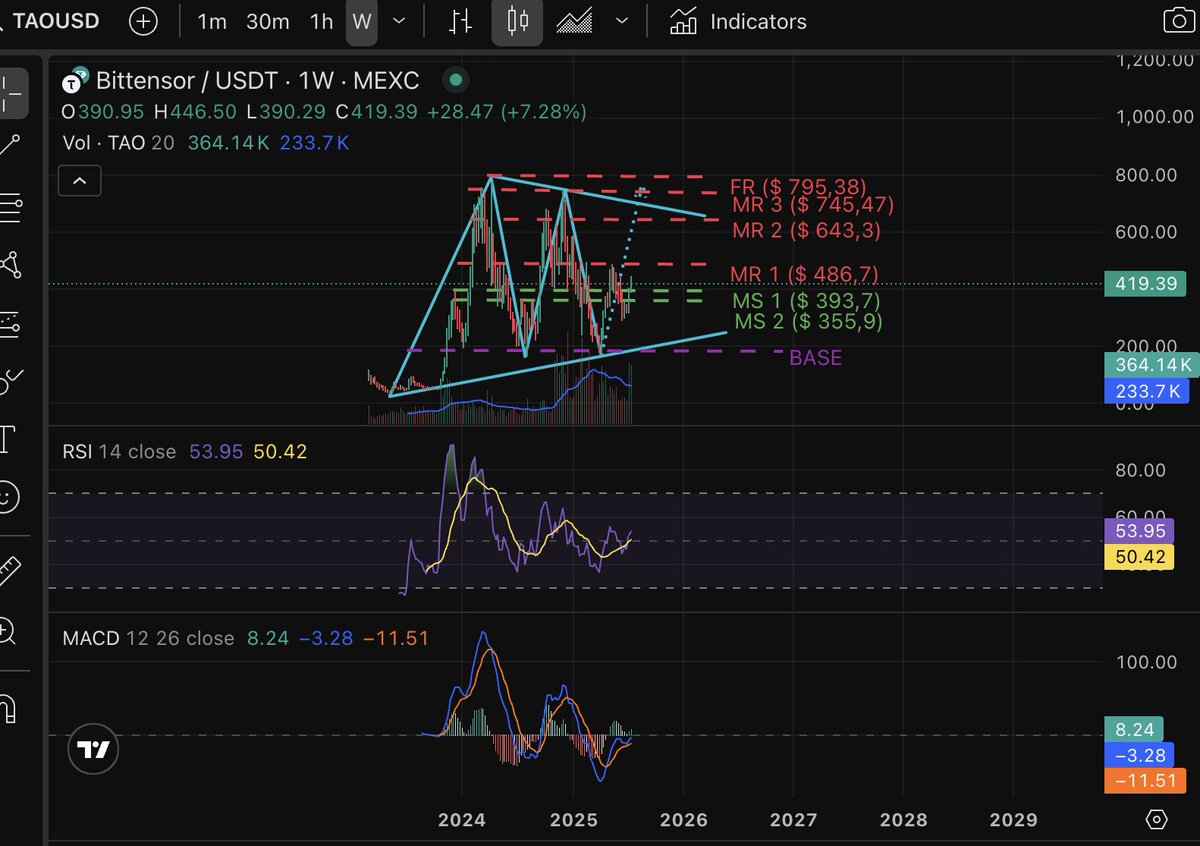The width and height of the screenshot is (1200, 846).
Task: Add a symbol with the plus icon
Action: (x=143, y=21)
